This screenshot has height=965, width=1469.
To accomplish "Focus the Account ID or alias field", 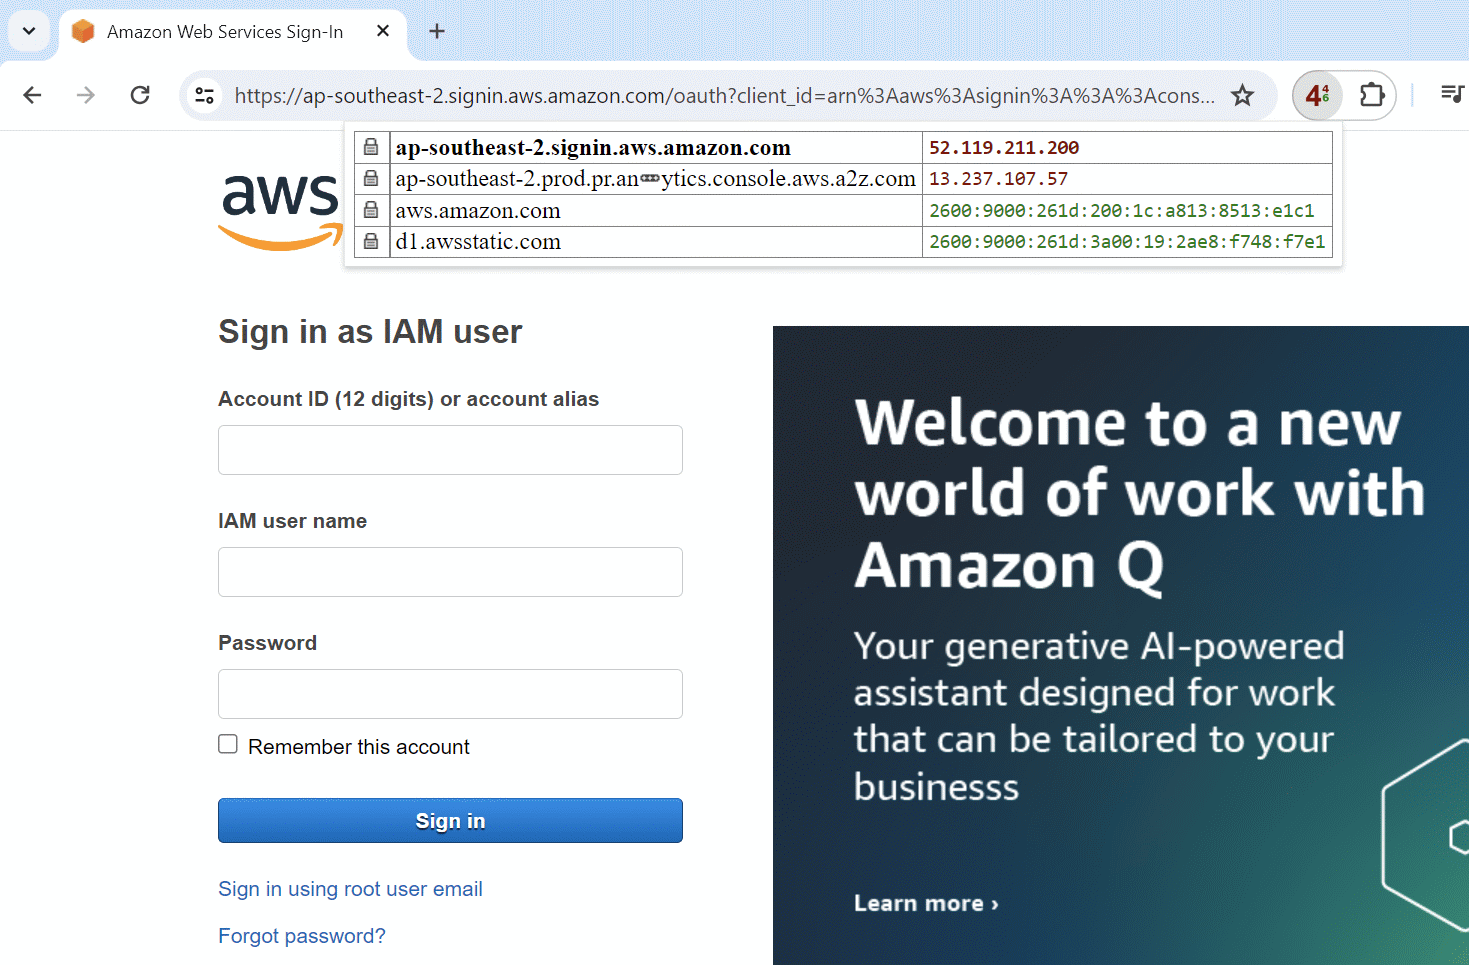I will click(450, 450).
